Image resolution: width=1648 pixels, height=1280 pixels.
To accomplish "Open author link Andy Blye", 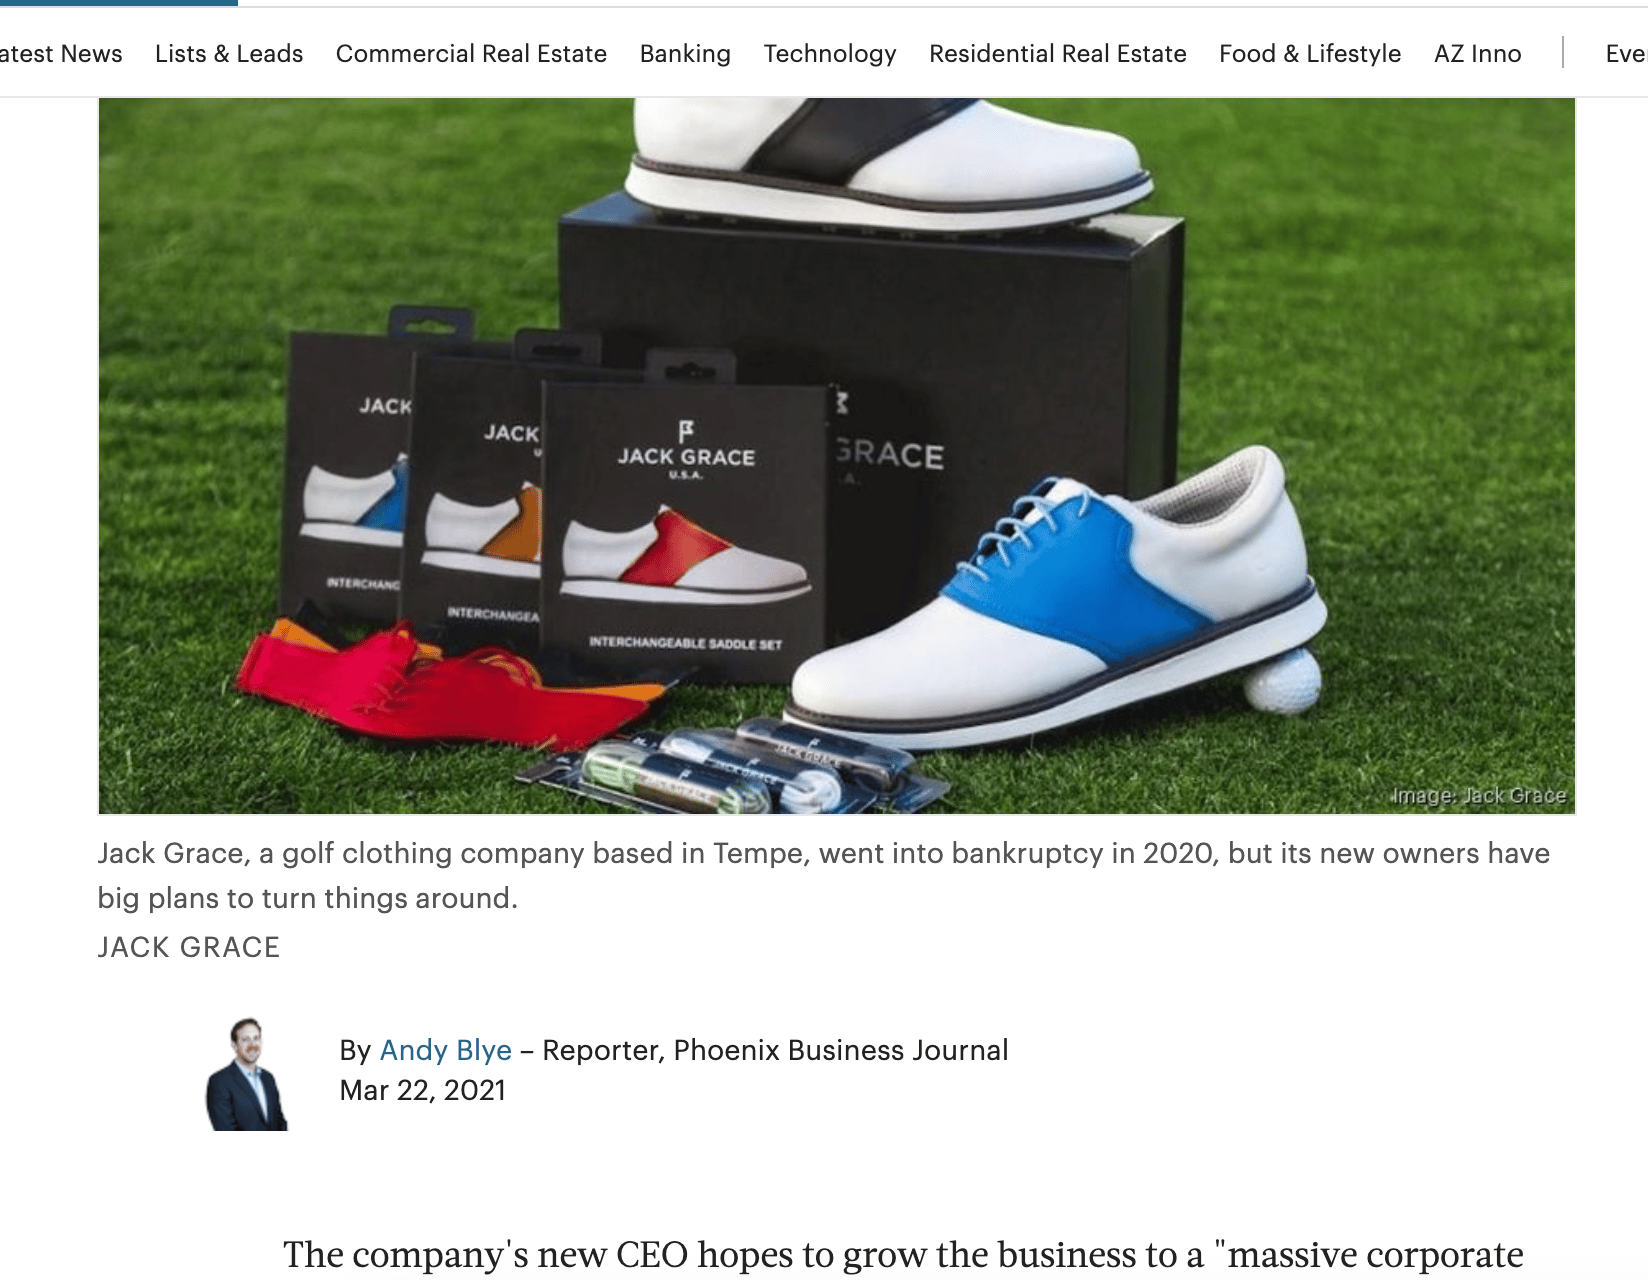I will (x=446, y=1050).
